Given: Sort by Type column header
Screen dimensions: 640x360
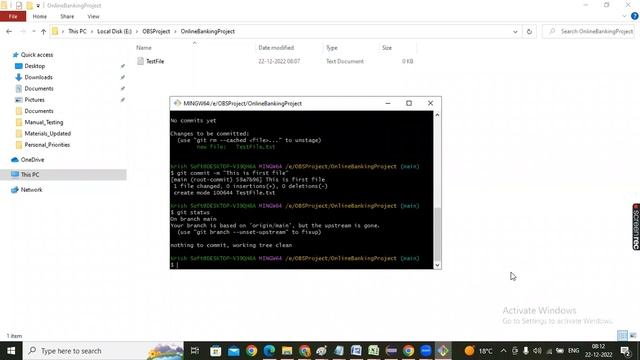Looking at the screenshot, I should pyautogui.click(x=332, y=48).
